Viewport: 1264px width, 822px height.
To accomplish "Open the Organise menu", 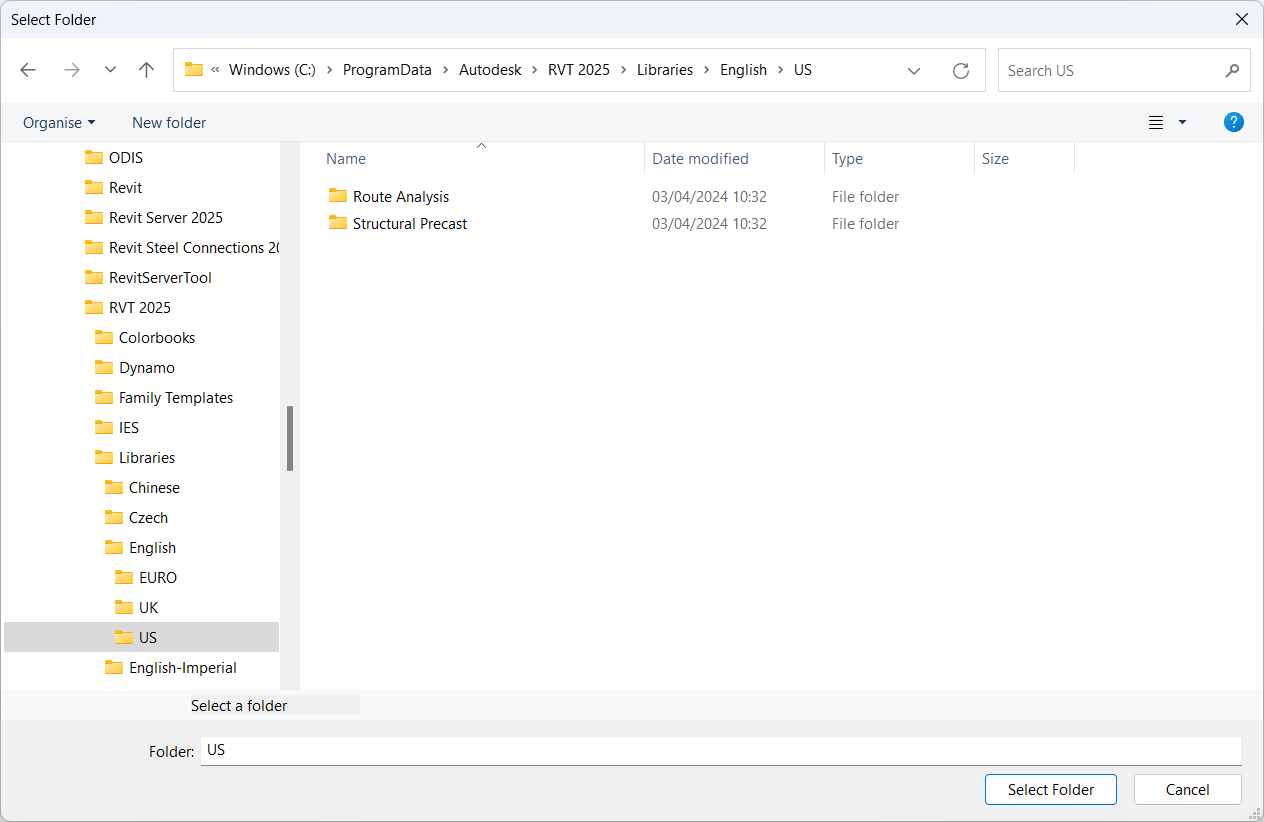I will point(59,122).
